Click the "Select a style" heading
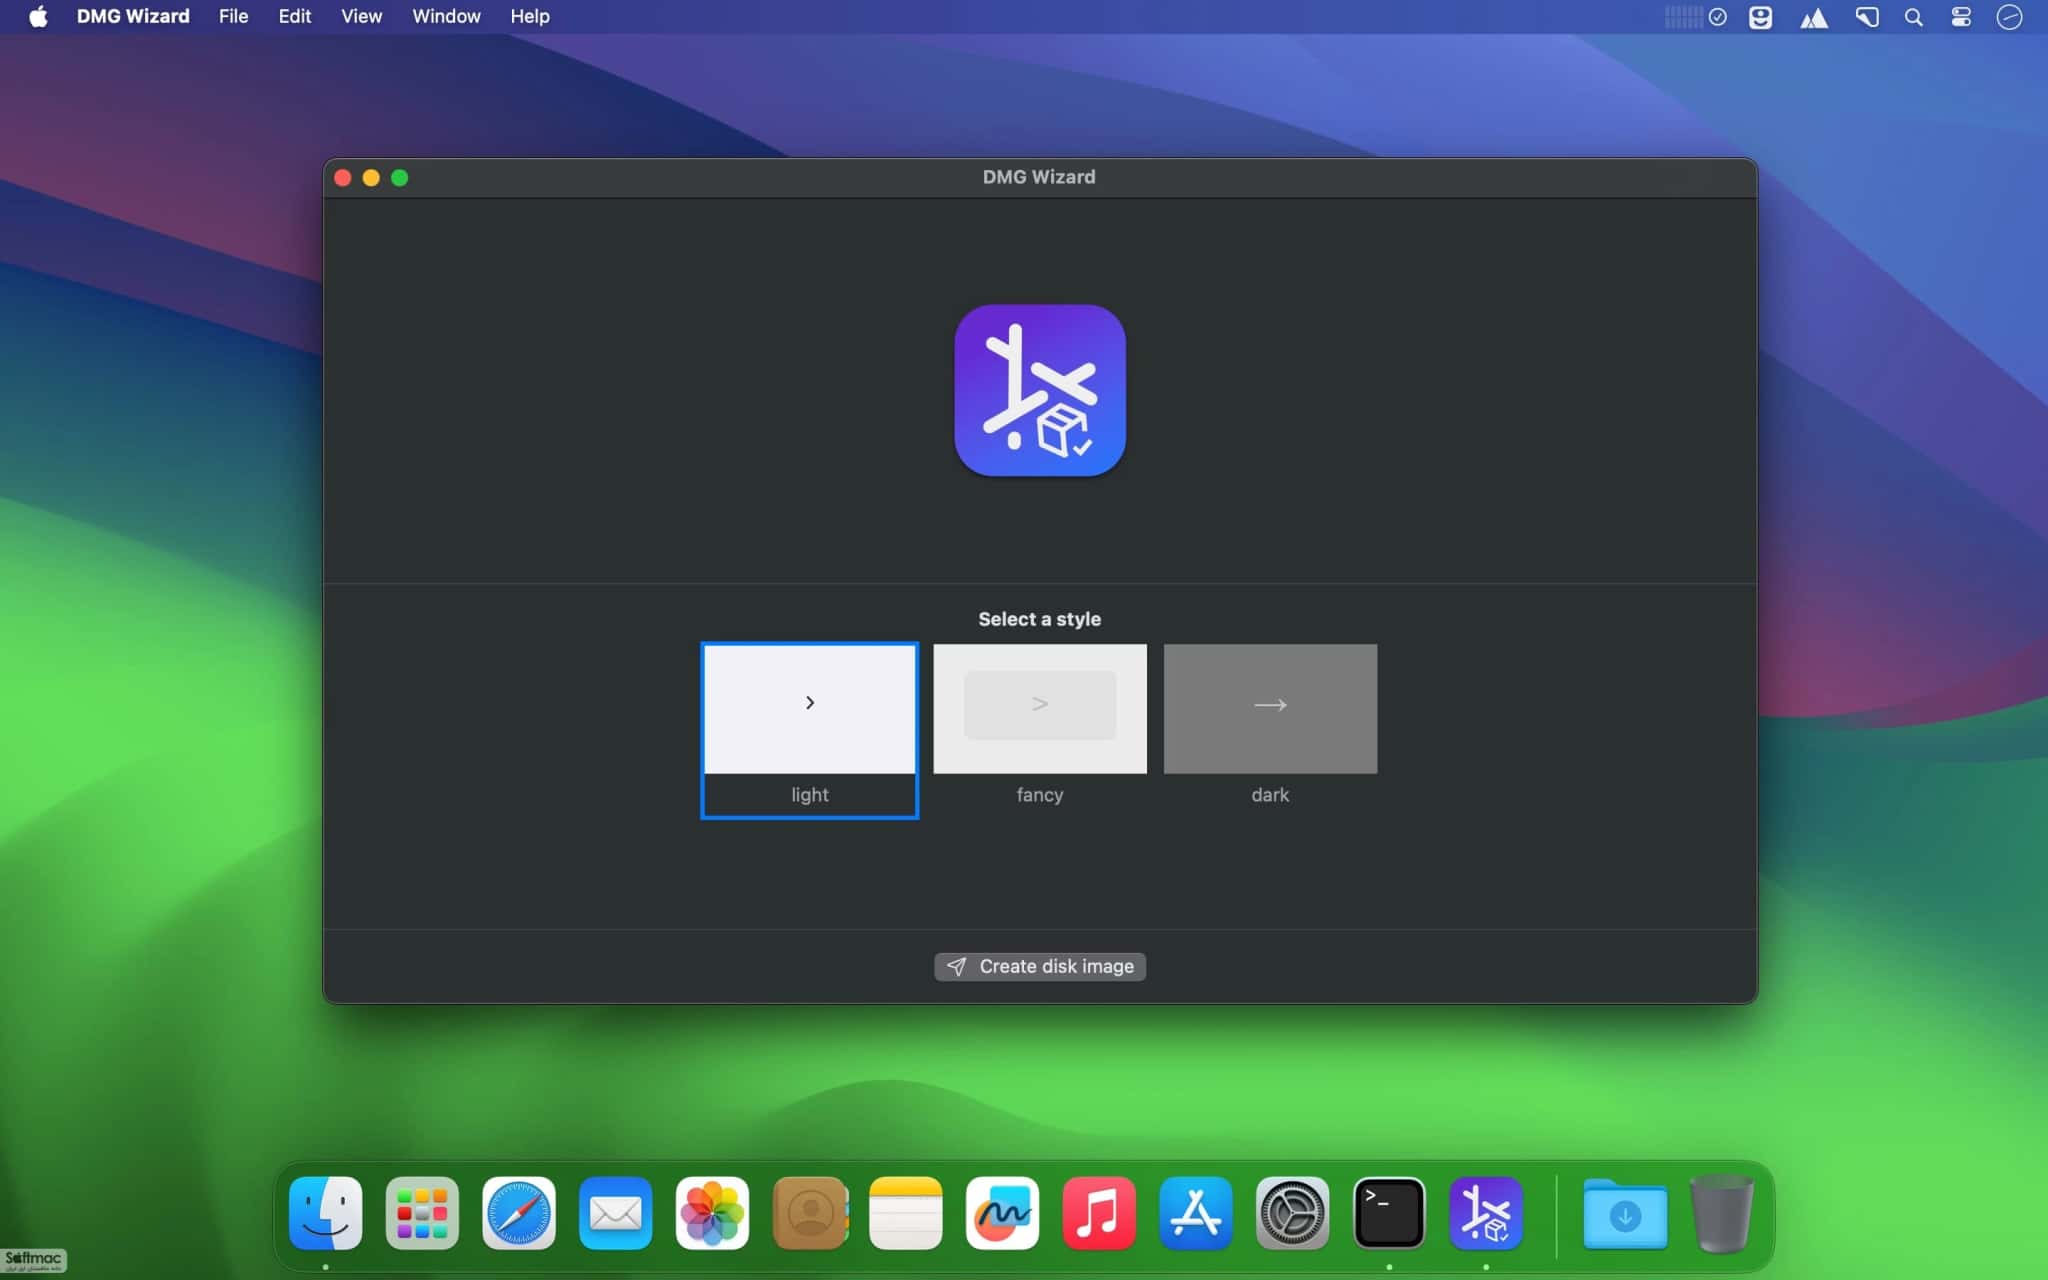 [x=1040, y=619]
